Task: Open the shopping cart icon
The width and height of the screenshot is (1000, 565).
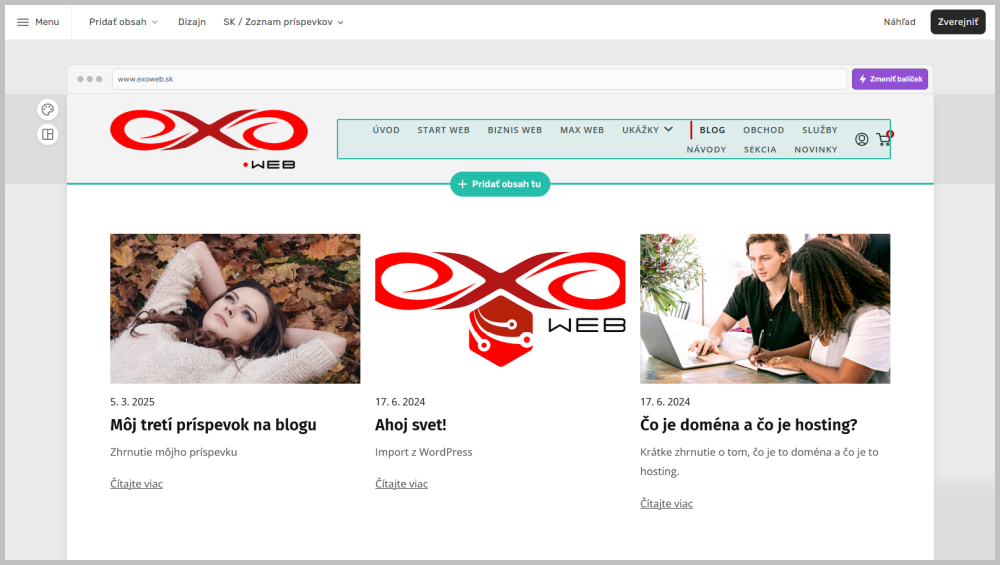Action: click(x=884, y=139)
